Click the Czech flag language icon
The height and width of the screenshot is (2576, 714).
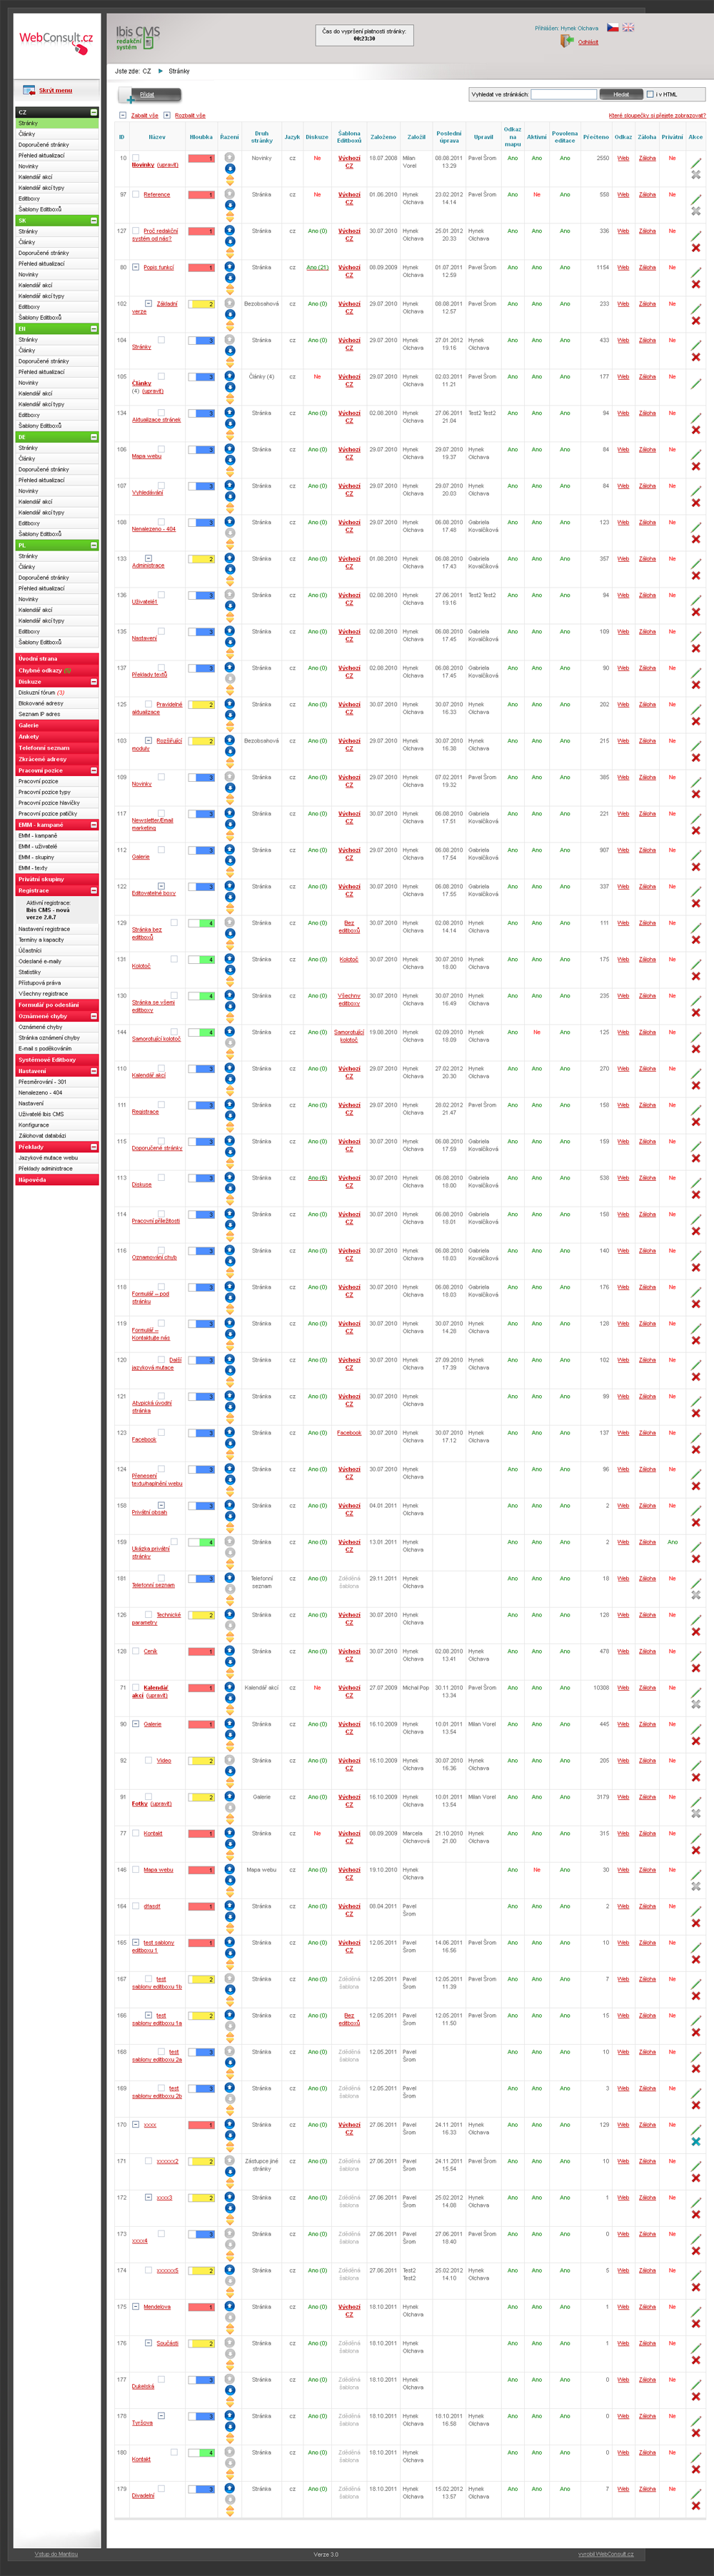(x=612, y=27)
